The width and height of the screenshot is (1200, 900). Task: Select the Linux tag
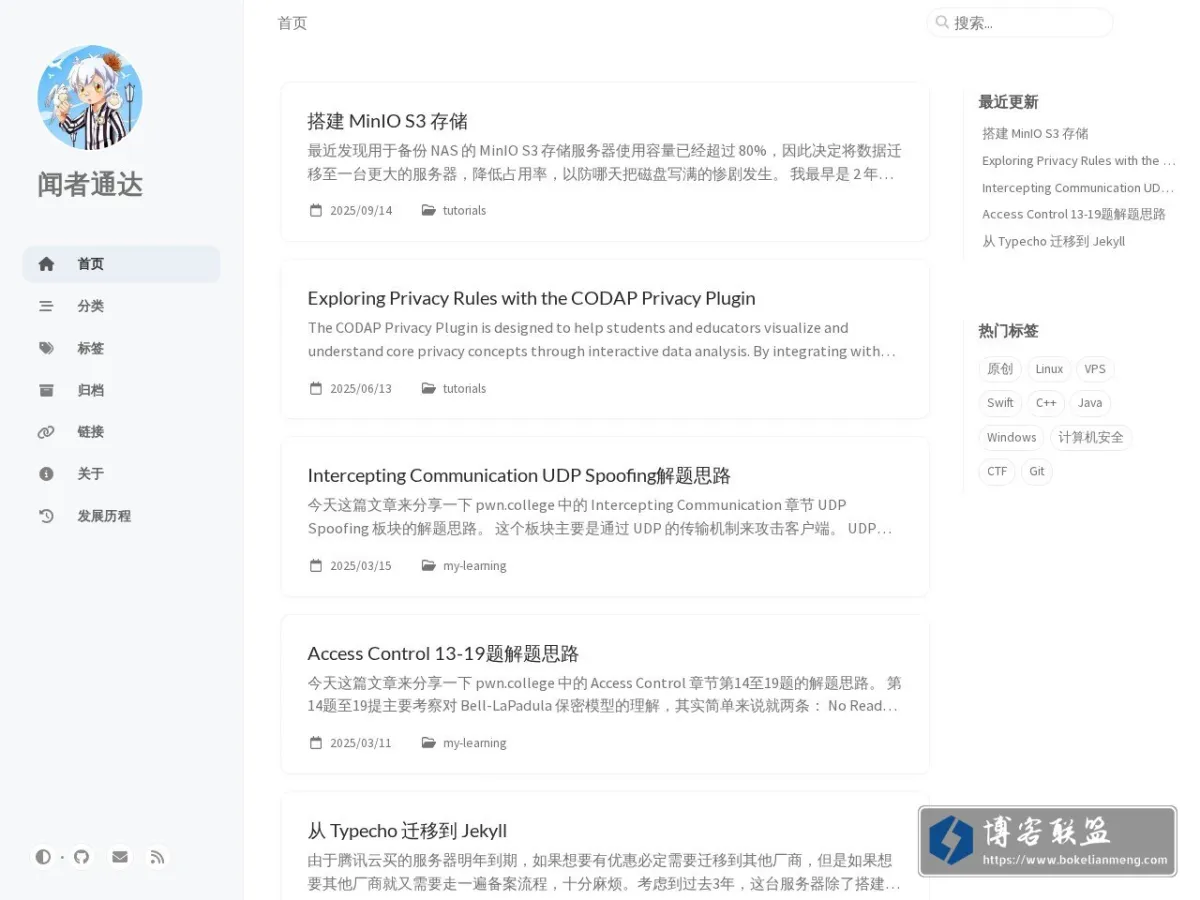coord(1049,369)
